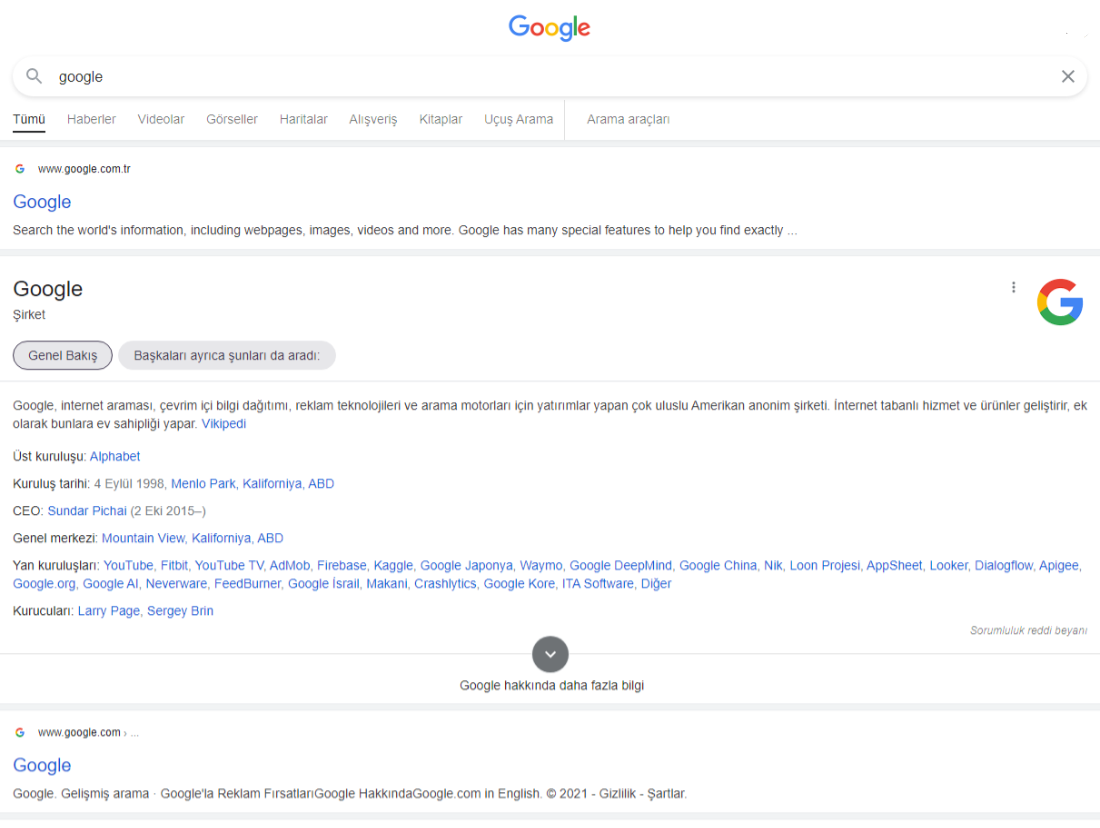The image size is (1100, 828).
Task: Open the Makani link
Action: point(387,584)
